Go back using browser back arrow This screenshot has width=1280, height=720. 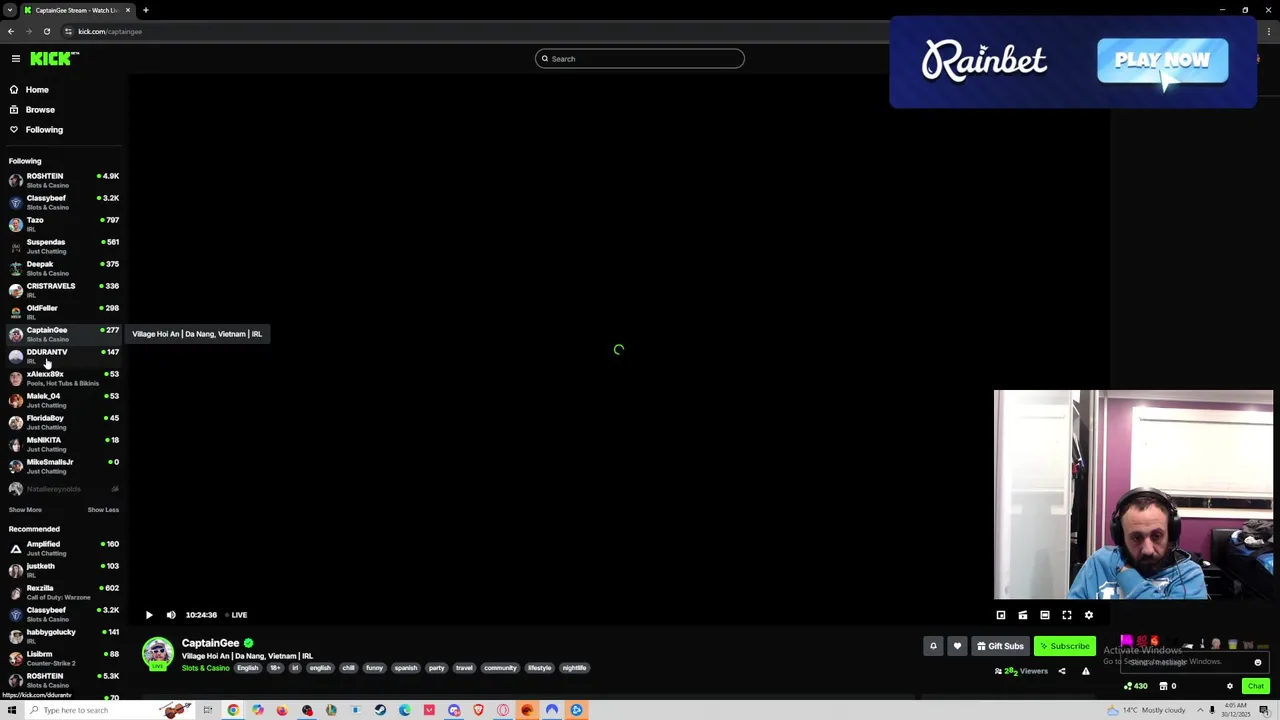(x=10, y=31)
